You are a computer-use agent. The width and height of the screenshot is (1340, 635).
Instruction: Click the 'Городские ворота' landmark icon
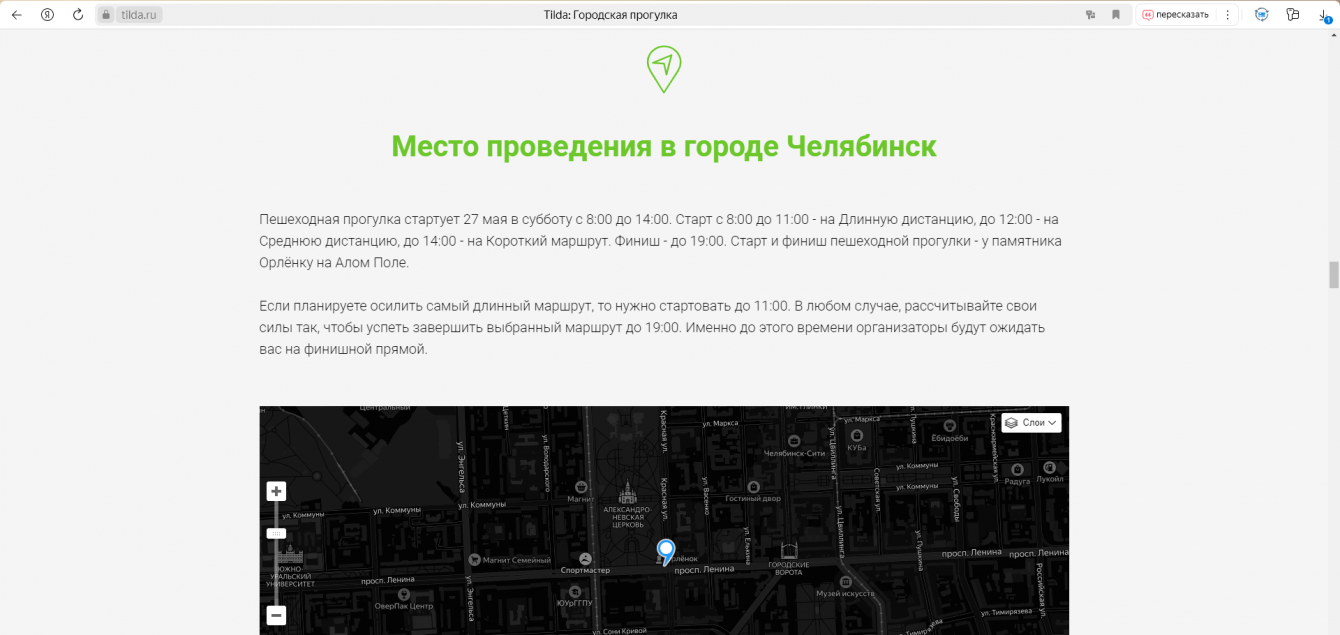pyautogui.click(x=789, y=551)
